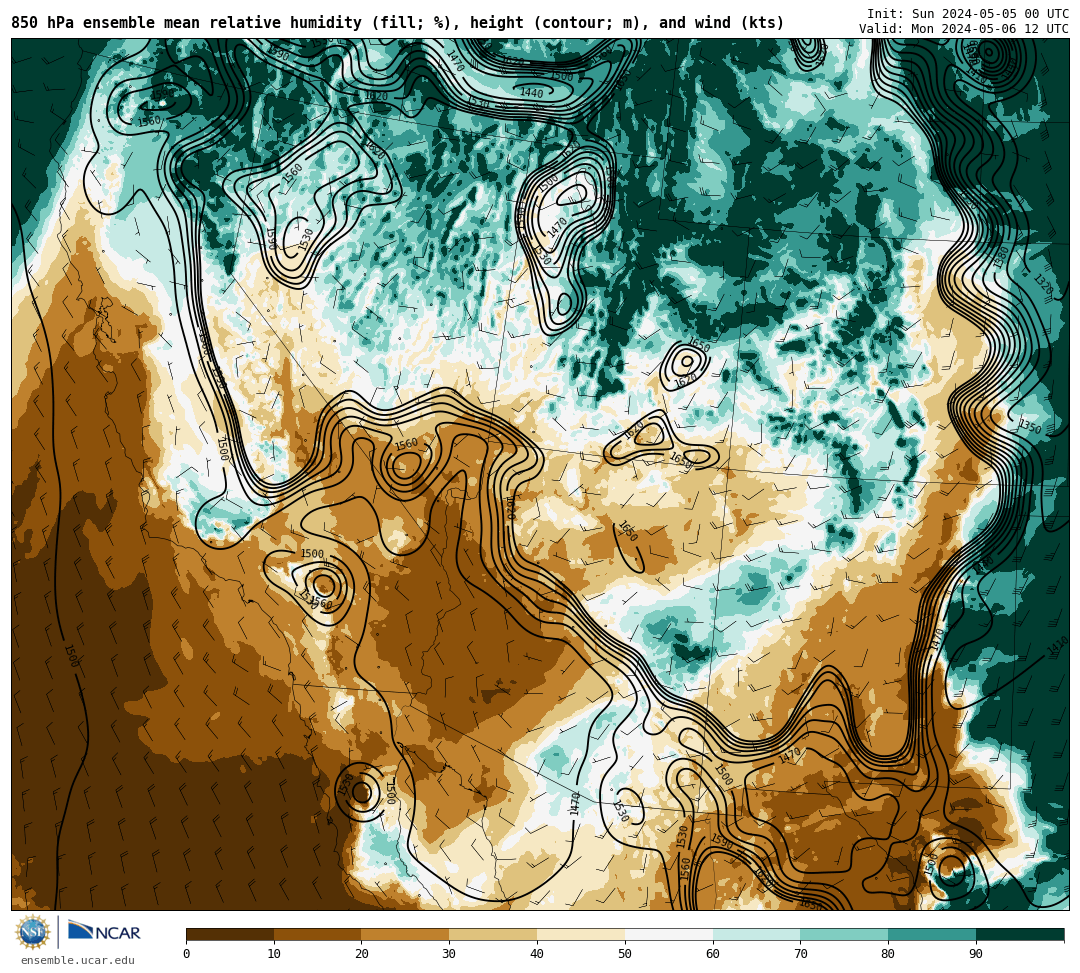
Task: Click the 30-40 tan colorbar segment
Action: [x=493, y=934]
